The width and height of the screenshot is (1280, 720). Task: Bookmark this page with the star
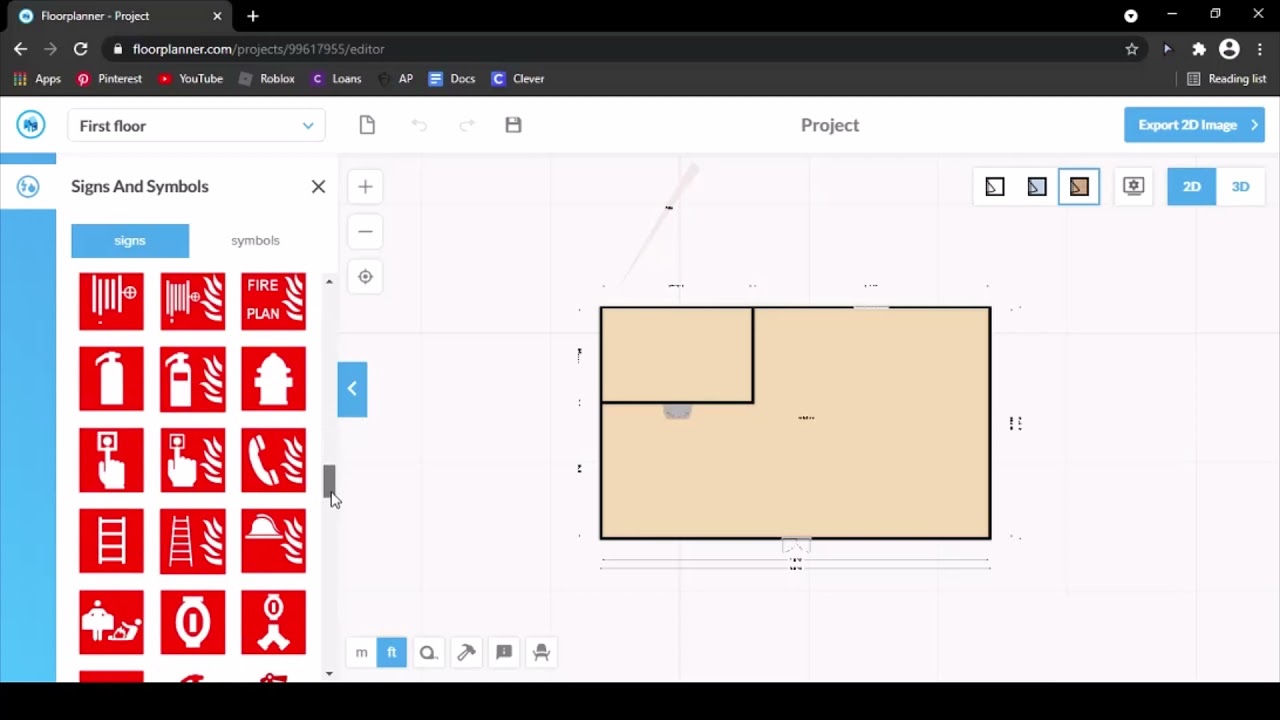click(x=1132, y=49)
